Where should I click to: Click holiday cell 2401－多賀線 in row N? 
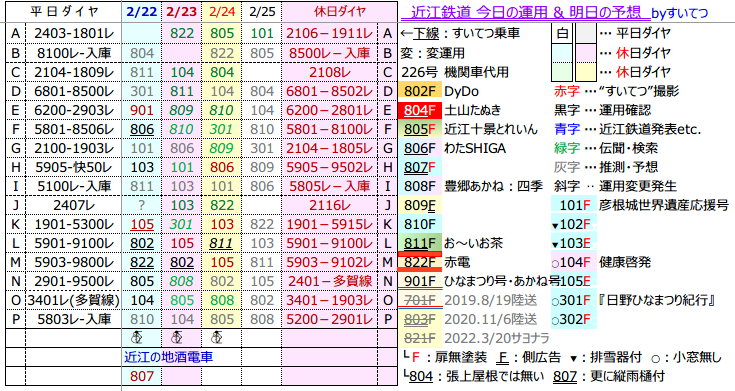click(330, 281)
